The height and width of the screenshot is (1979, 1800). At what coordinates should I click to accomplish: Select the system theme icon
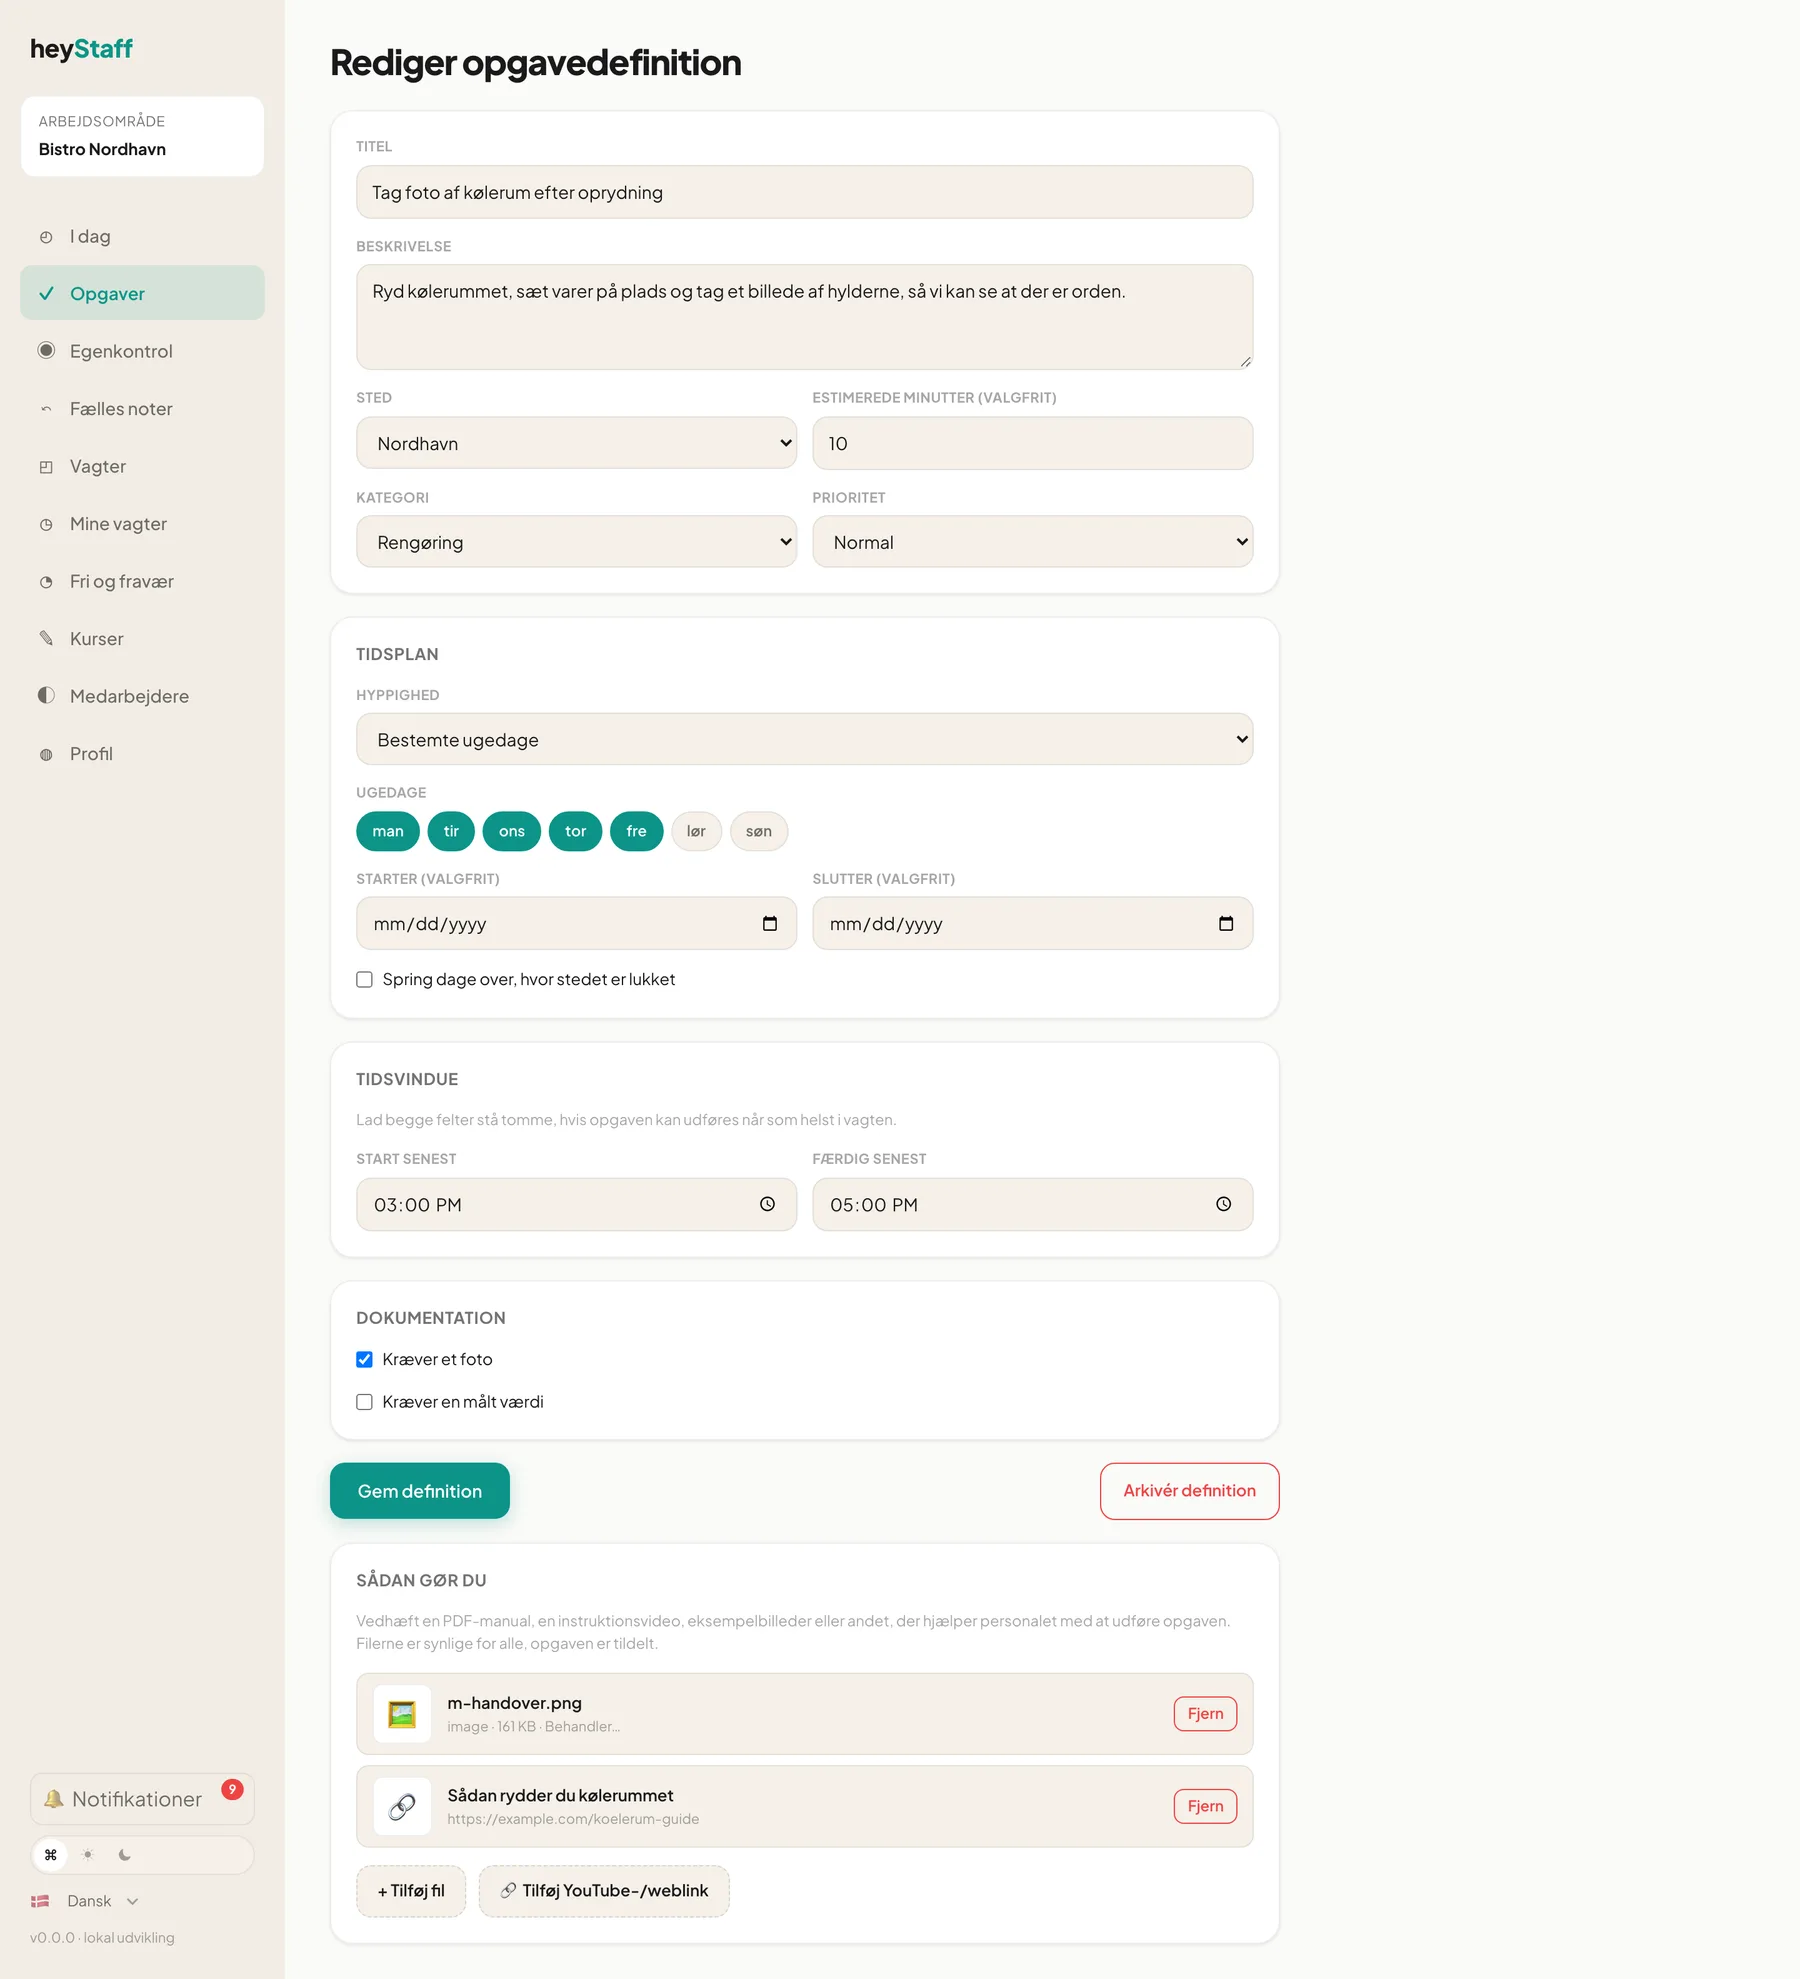pos(51,1855)
